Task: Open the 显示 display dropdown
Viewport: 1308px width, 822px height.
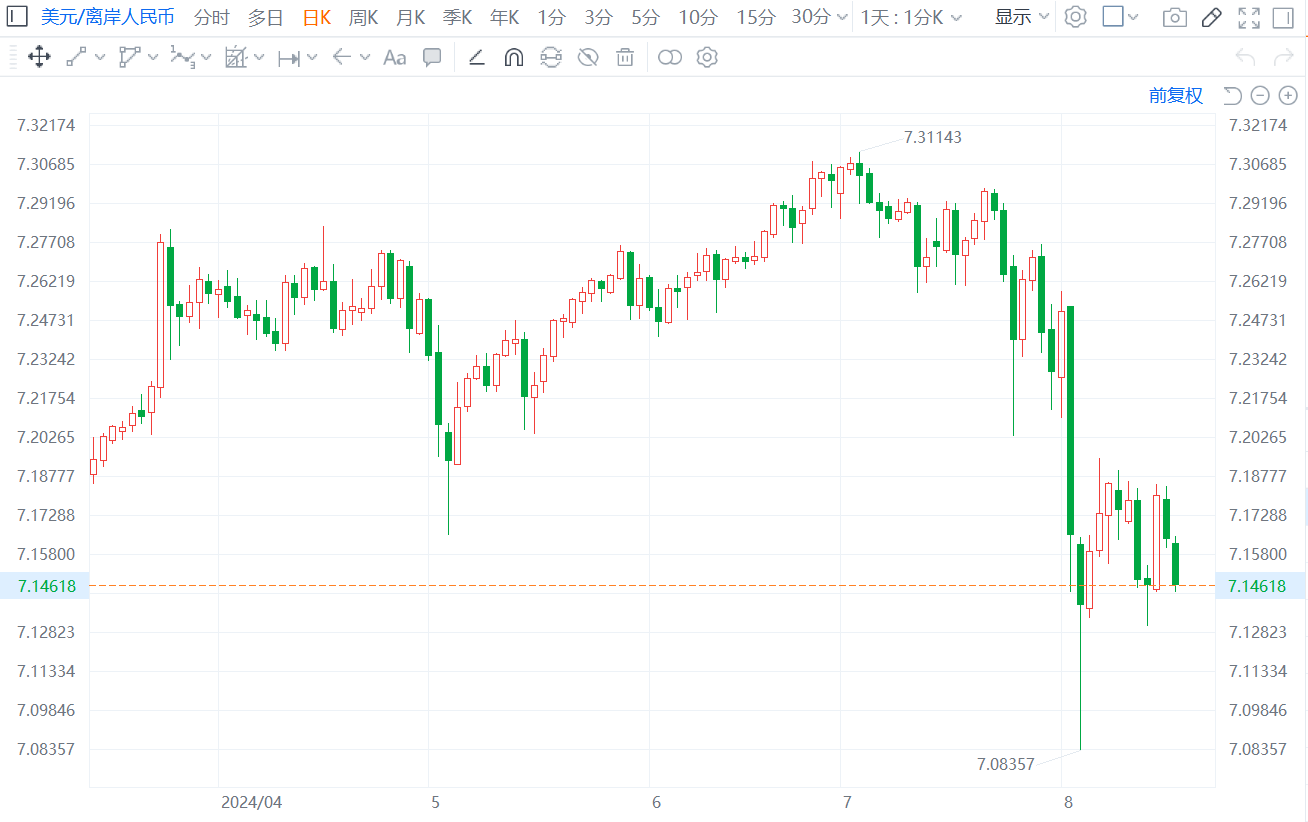Action: tap(1022, 17)
